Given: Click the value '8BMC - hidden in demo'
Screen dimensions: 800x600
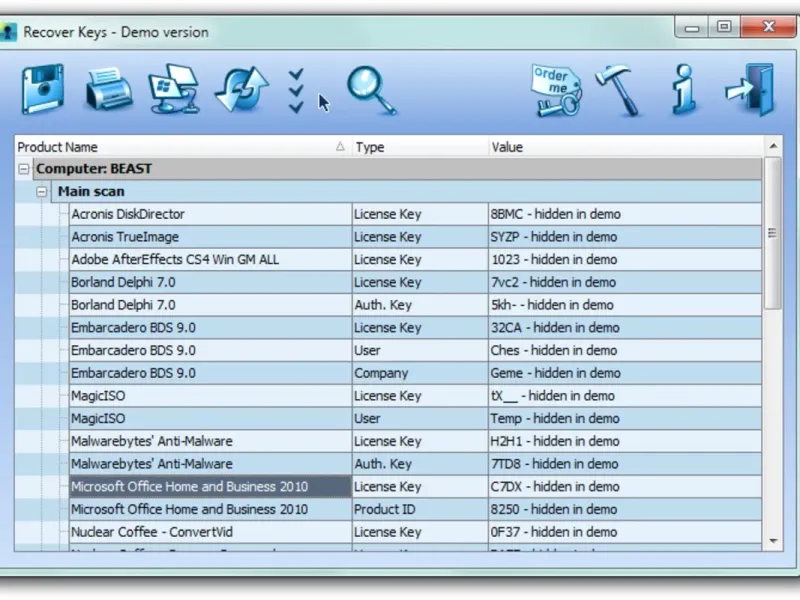Looking at the screenshot, I should pyautogui.click(x=556, y=214).
